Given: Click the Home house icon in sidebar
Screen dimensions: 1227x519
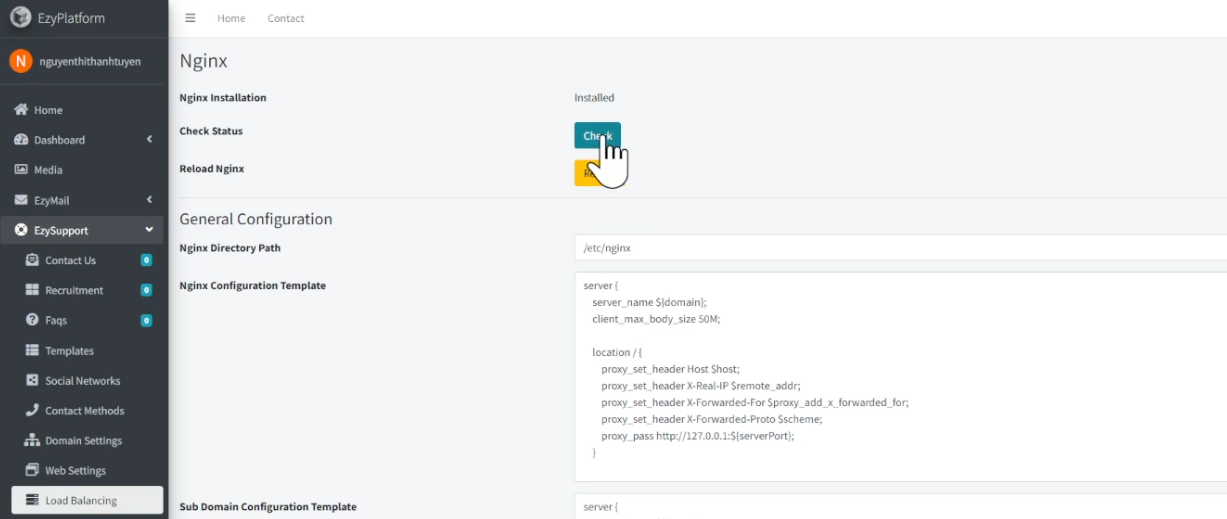Looking at the screenshot, I should point(20,110).
